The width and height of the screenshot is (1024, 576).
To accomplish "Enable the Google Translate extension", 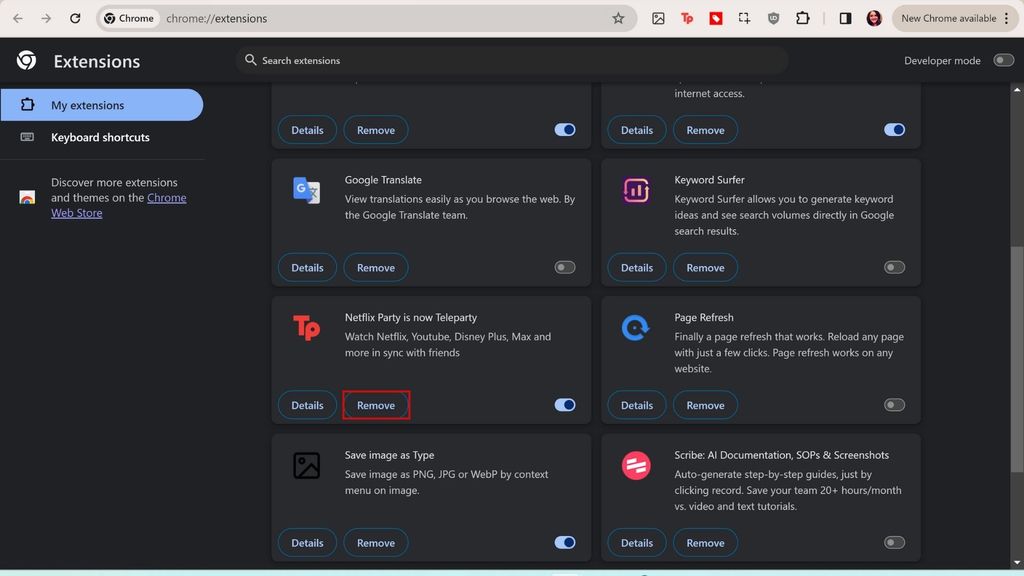I will pos(564,267).
